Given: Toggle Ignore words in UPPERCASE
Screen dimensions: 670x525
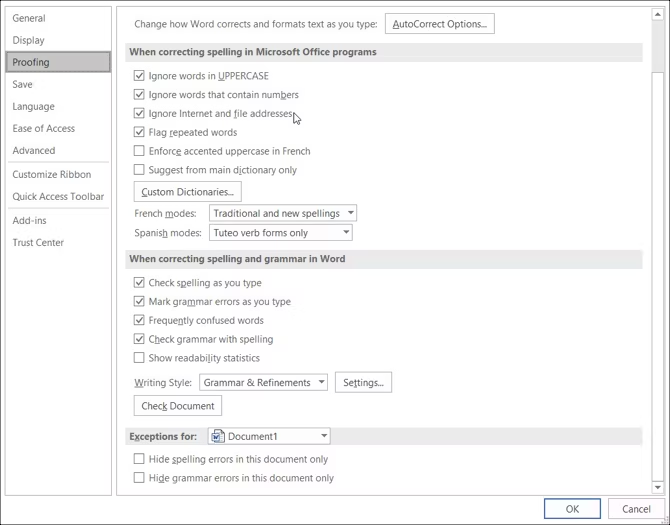Looking at the screenshot, I should pyautogui.click(x=139, y=76).
